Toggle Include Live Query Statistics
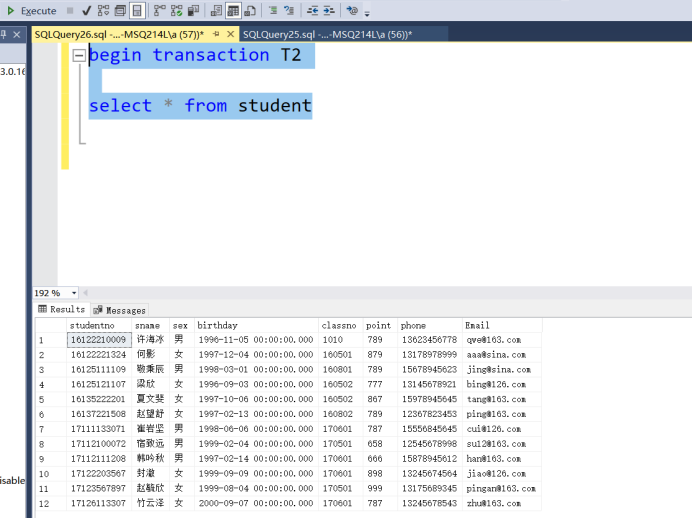Image resolution: width=692 pixels, height=519 pixels. click(177, 11)
